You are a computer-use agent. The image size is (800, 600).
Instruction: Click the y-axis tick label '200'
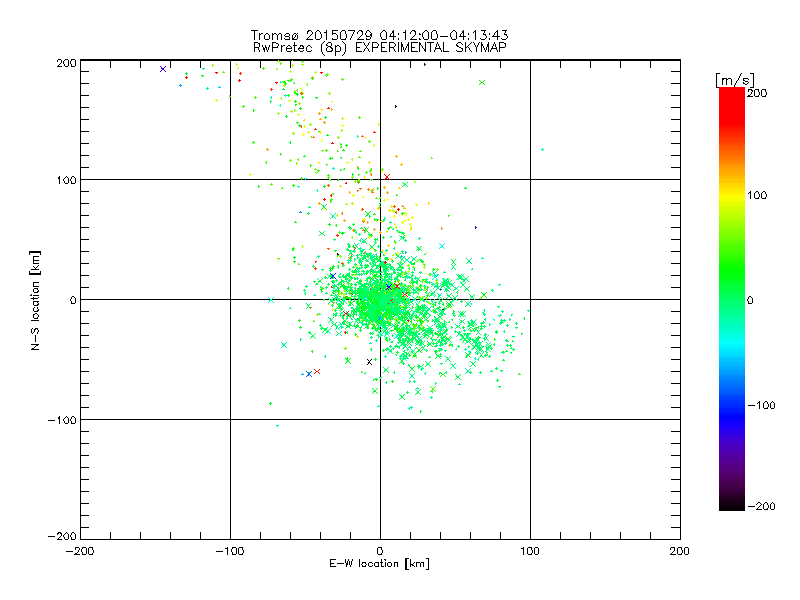66,63
